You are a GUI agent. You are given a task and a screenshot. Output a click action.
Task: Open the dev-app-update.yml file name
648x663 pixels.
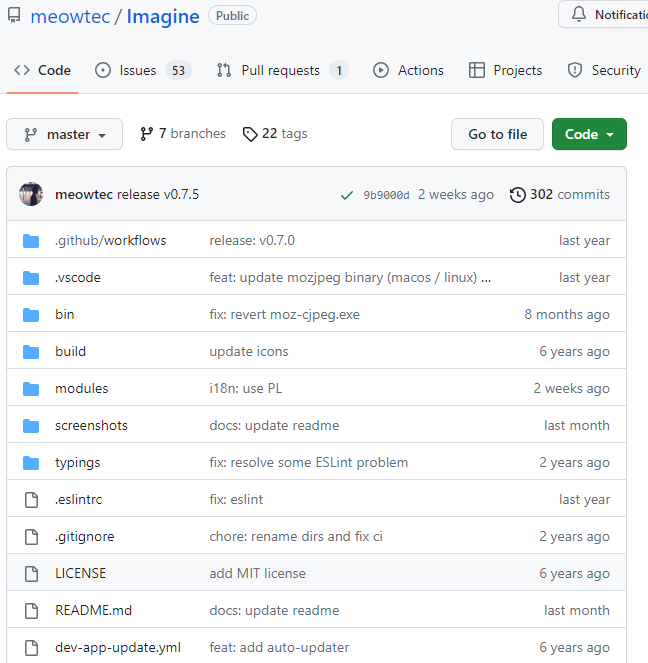pos(118,648)
